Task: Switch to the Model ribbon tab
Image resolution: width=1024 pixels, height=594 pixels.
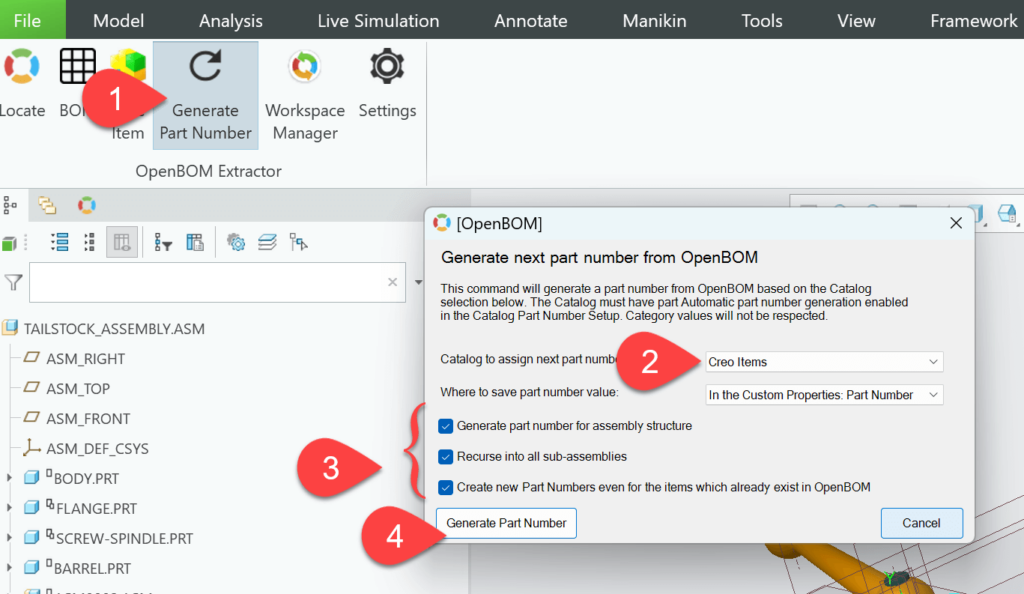Action: (118, 21)
